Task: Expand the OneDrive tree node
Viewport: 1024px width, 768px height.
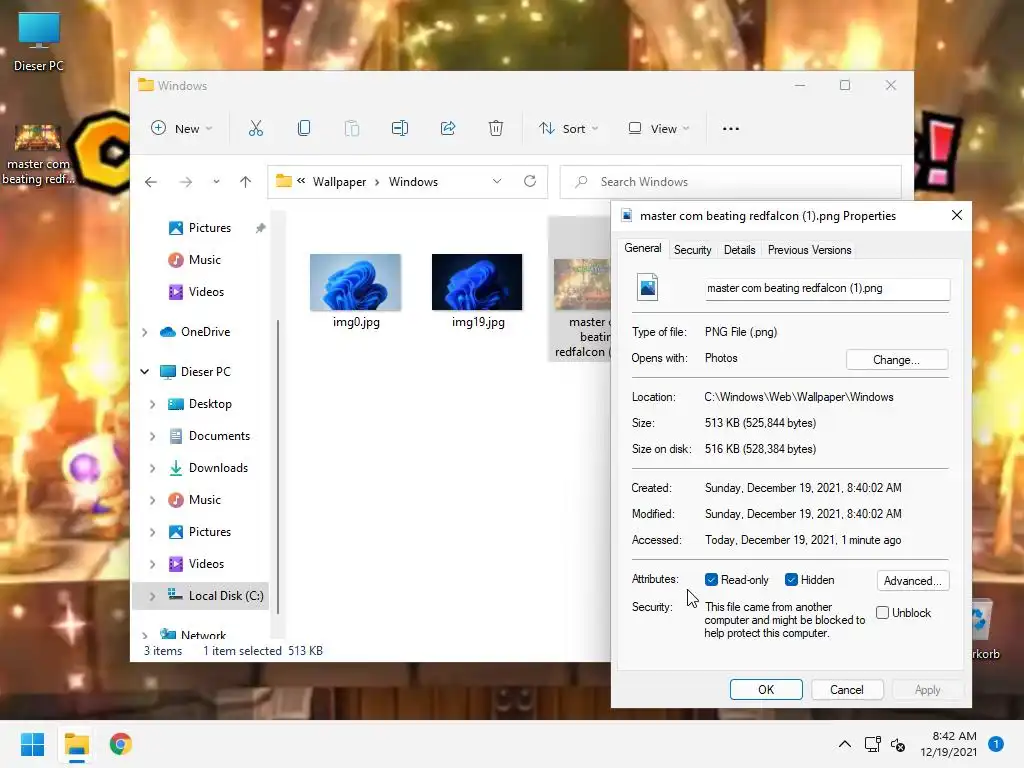Action: pos(145,332)
